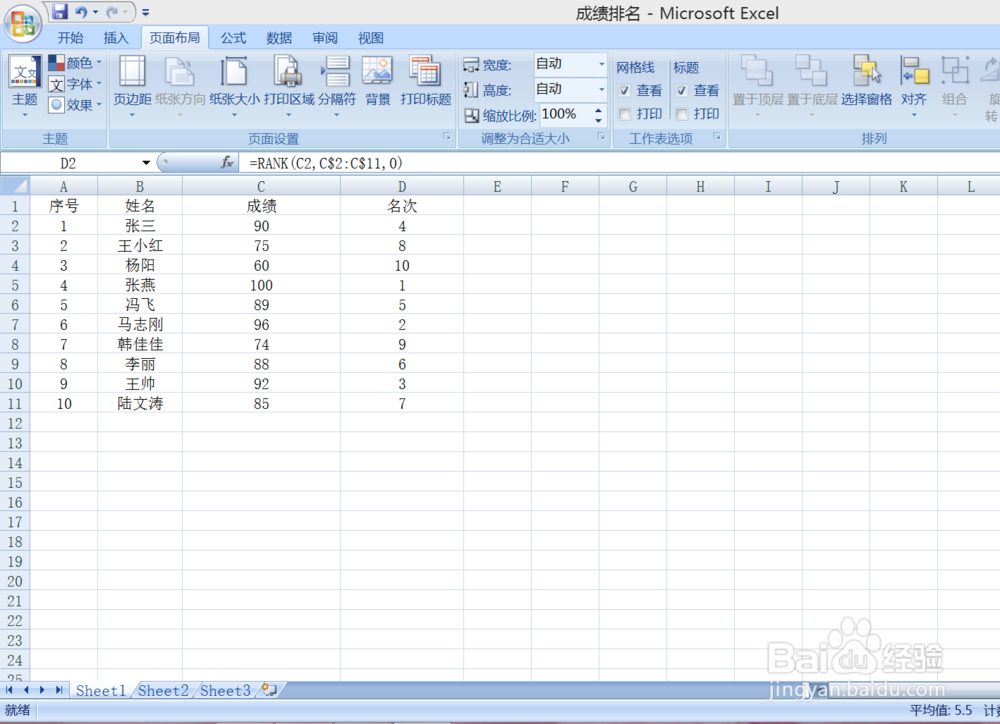Add a sheet Background (背景)
The width and height of the screenshot is (1000, 724).
click(377, 85)
